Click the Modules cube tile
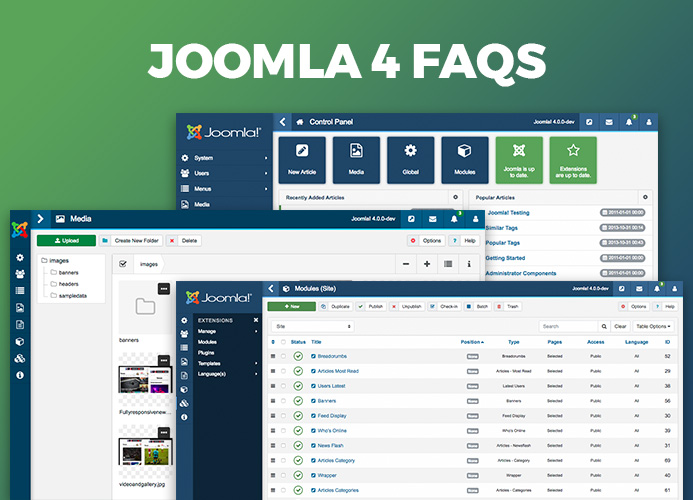693x500 pixels. point(465,160)
